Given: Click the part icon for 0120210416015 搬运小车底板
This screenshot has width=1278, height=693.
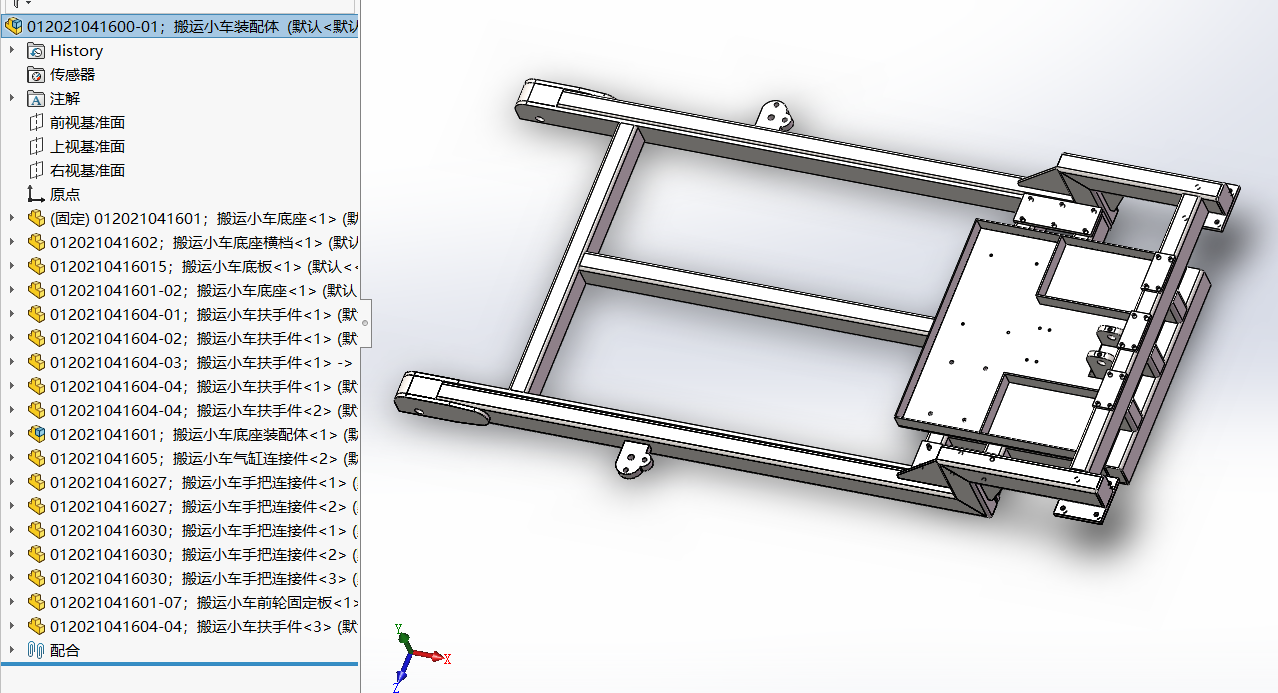Looking at the screenshot, I should pyautogui.click(x=36, y=267).
